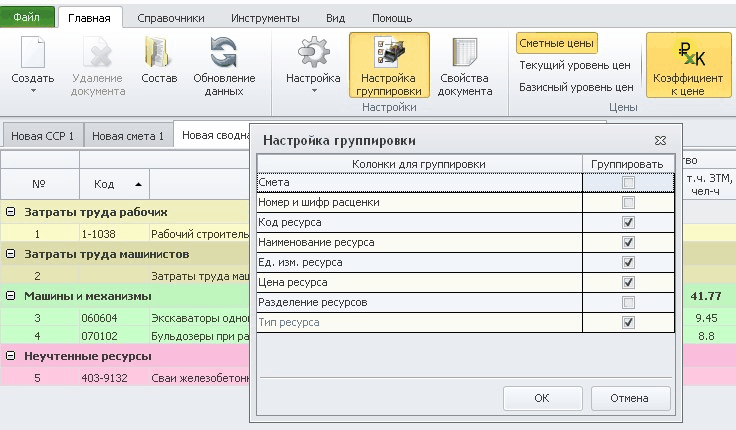Click the Отмена button
This screenshot has width=736, height=430.
[630, 398]
